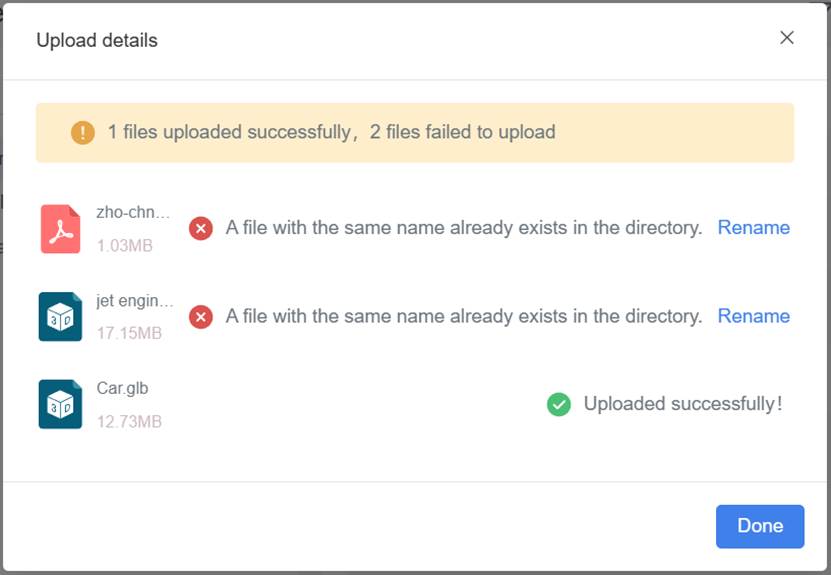The height and width of the screenshot is (575, 831).
Task: Rename the jet engine 3D file
Action: [753, 316]
